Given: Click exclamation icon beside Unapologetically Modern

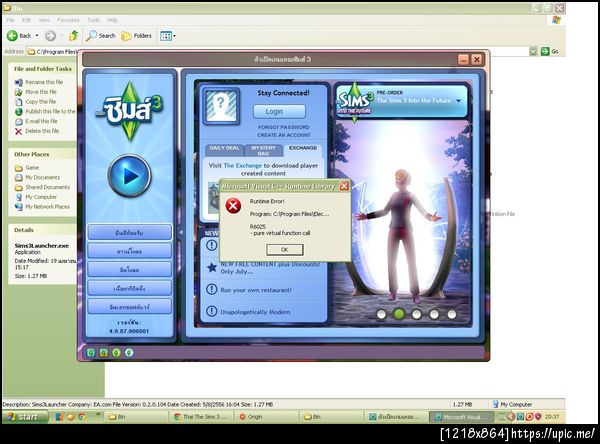Looking at the screenshot, I should 212,311.
